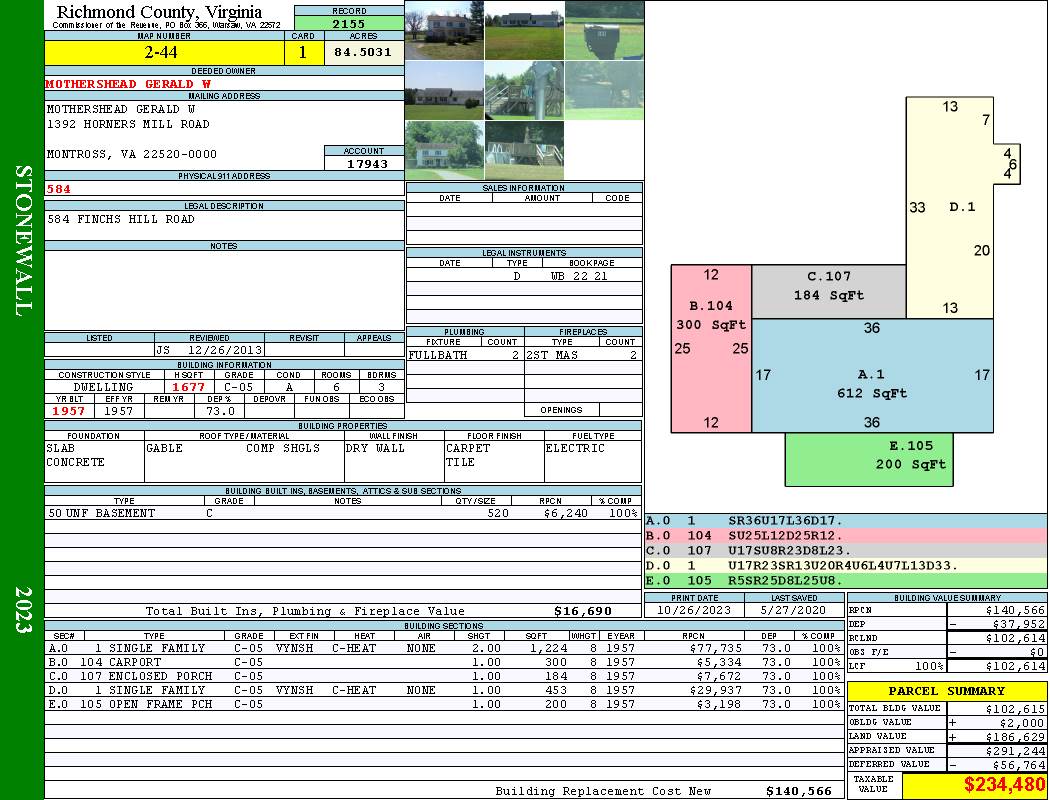Click fuel type ELECTRIC

[x=575, y=448]
